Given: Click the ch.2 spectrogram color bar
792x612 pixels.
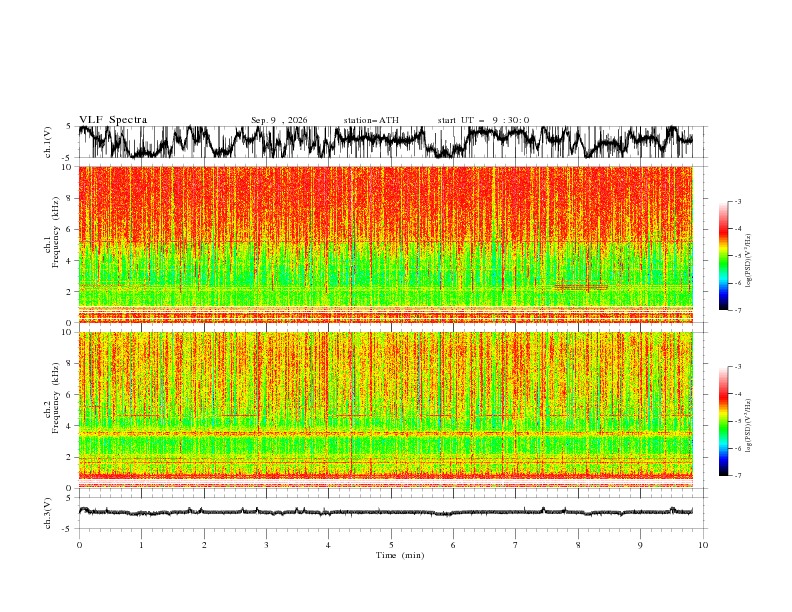Looking at the screenshot, I should [723, 421].
